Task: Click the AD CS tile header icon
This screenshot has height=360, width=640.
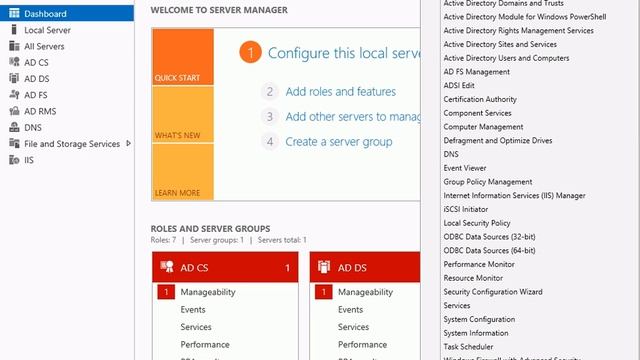Action: 167,267
